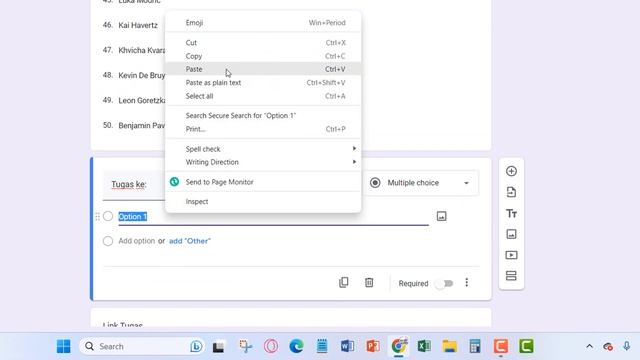This screenshot has width=640, height=360.
Task: Open Task View on the taskbar
Action: [x=218, y=347]
